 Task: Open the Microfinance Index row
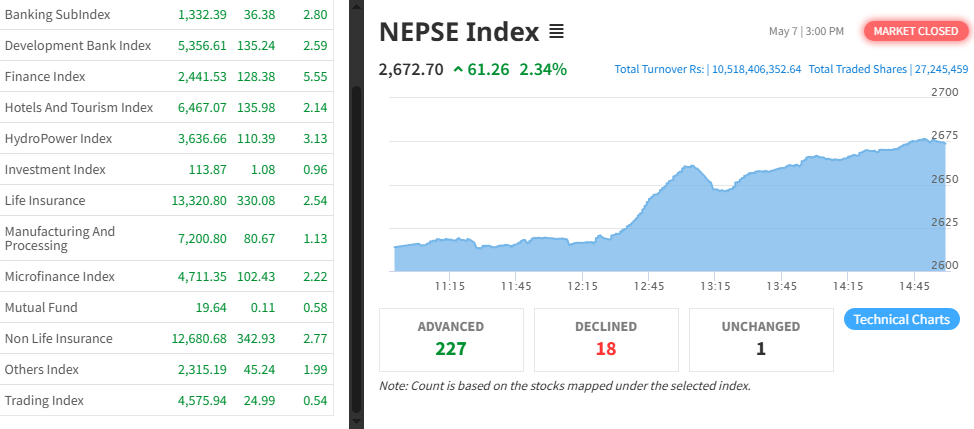(60, 276)
